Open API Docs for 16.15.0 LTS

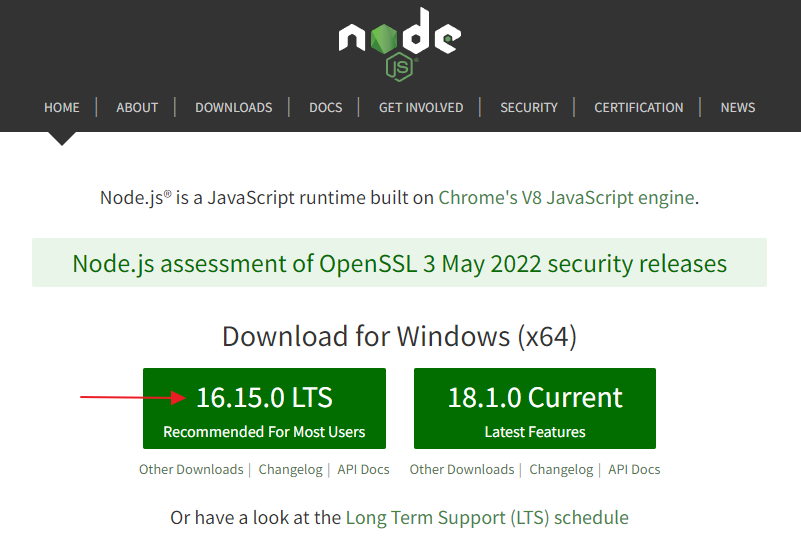[x=363, y=469]
